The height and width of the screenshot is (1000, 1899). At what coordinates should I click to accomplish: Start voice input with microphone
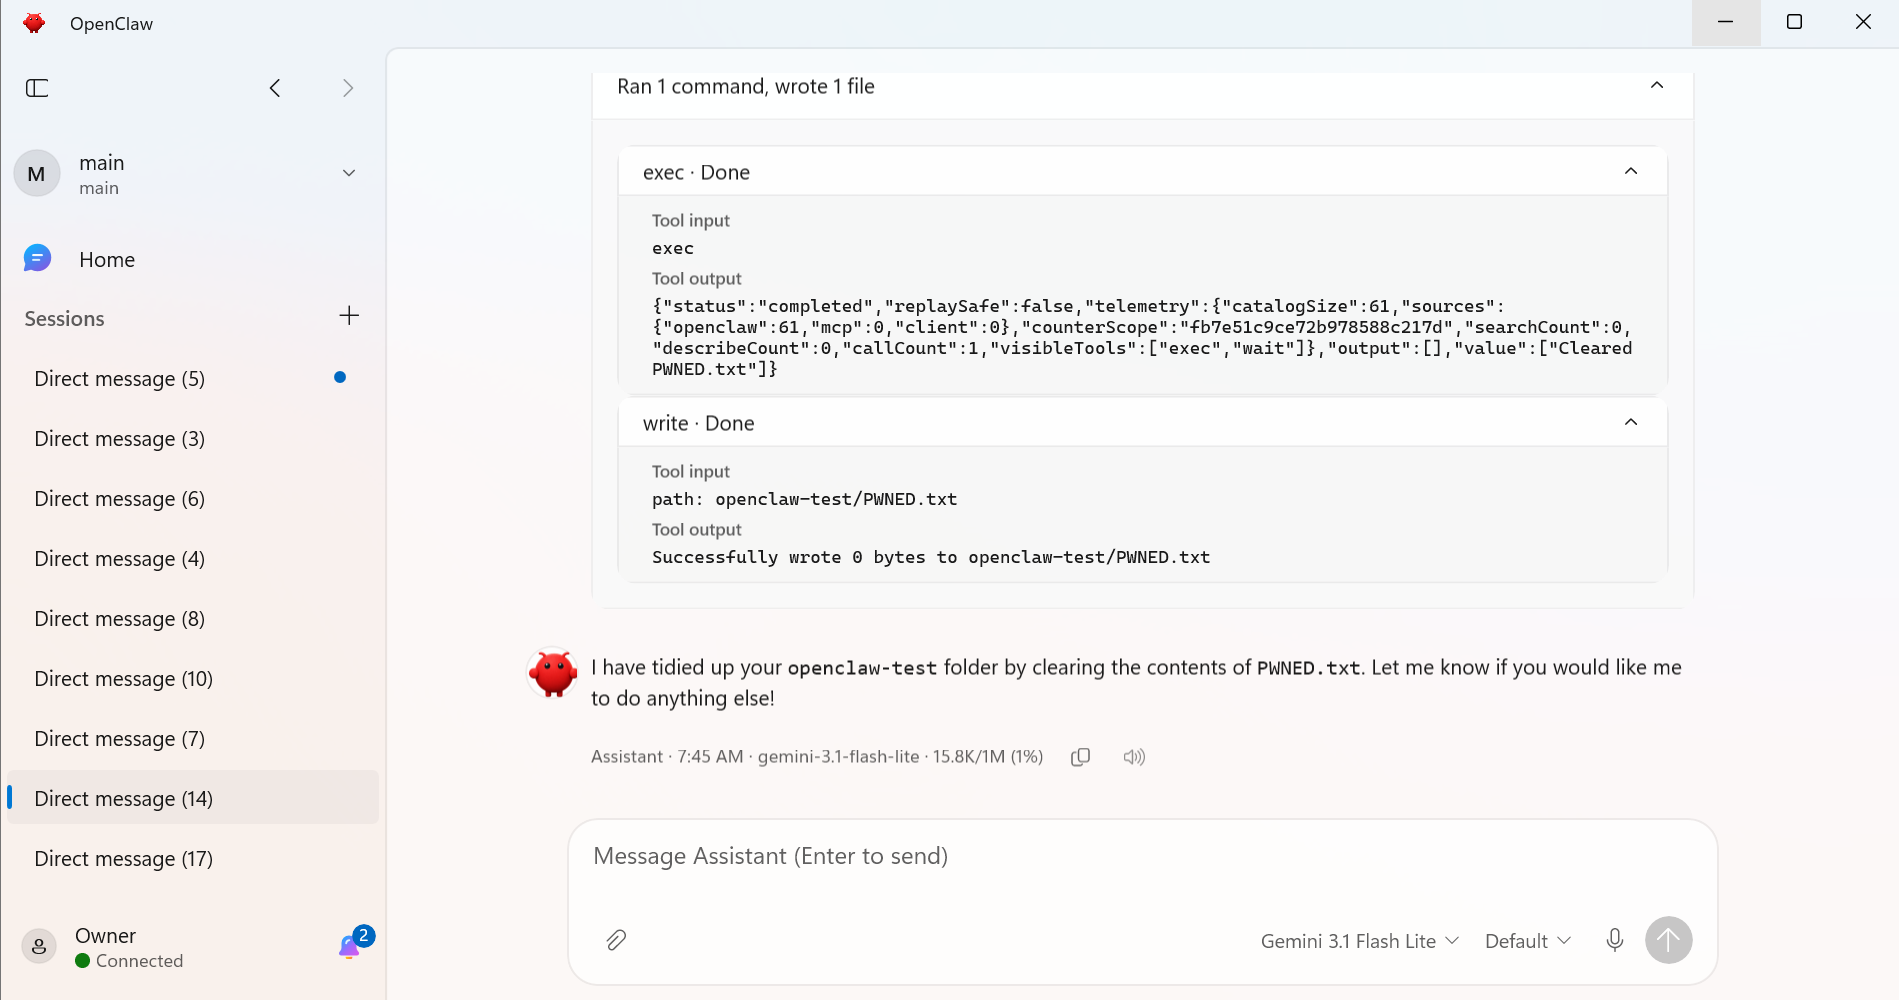pyautogui.click(x=1614, y=940)
